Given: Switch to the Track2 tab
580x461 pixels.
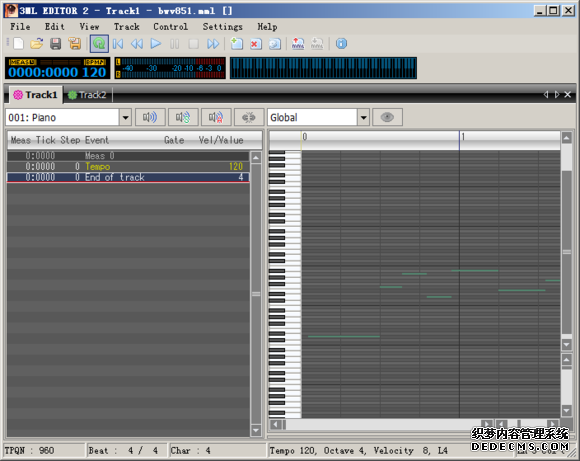Looking at the screenshot, I should tap(87, 95).
